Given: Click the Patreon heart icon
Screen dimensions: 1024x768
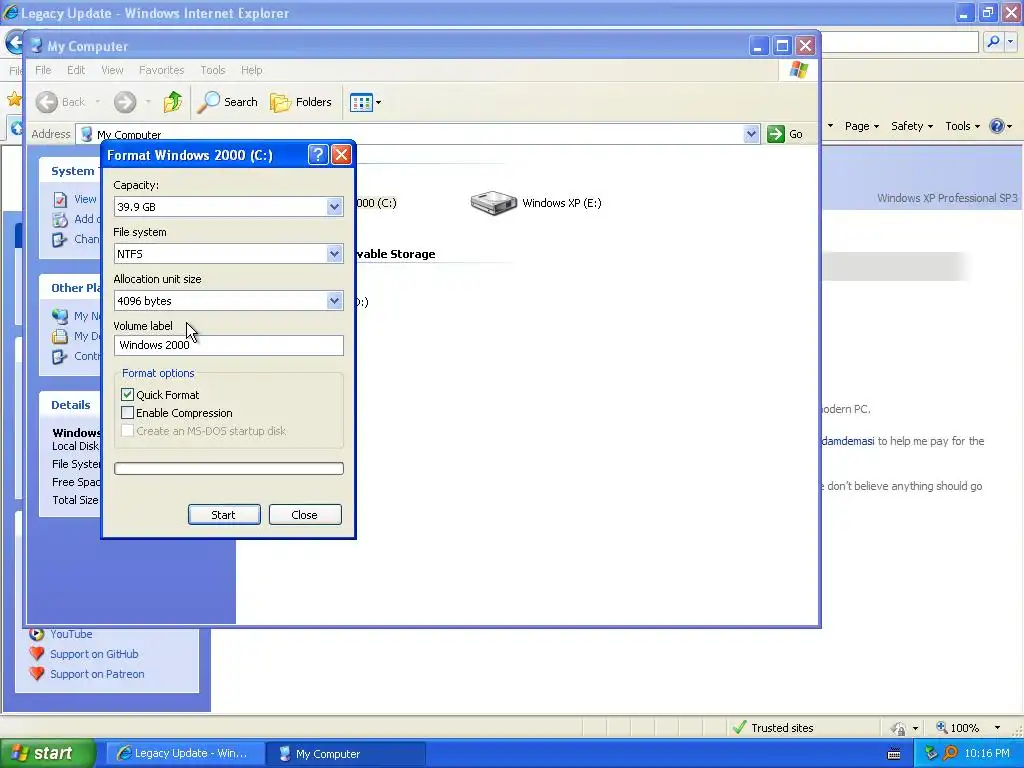Looking at the screenshot, I should coord(37,673).
